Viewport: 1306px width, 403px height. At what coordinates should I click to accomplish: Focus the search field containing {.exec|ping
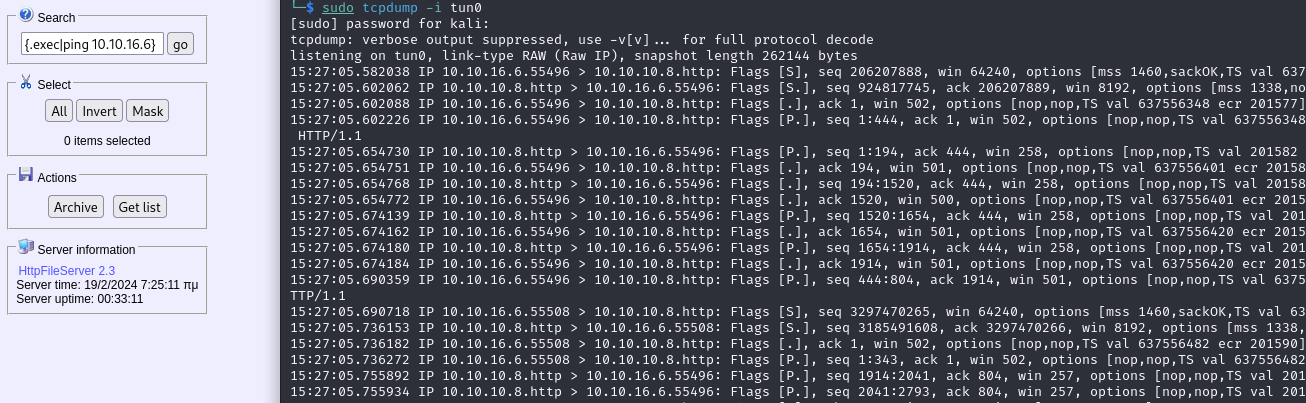pos(92,44)
